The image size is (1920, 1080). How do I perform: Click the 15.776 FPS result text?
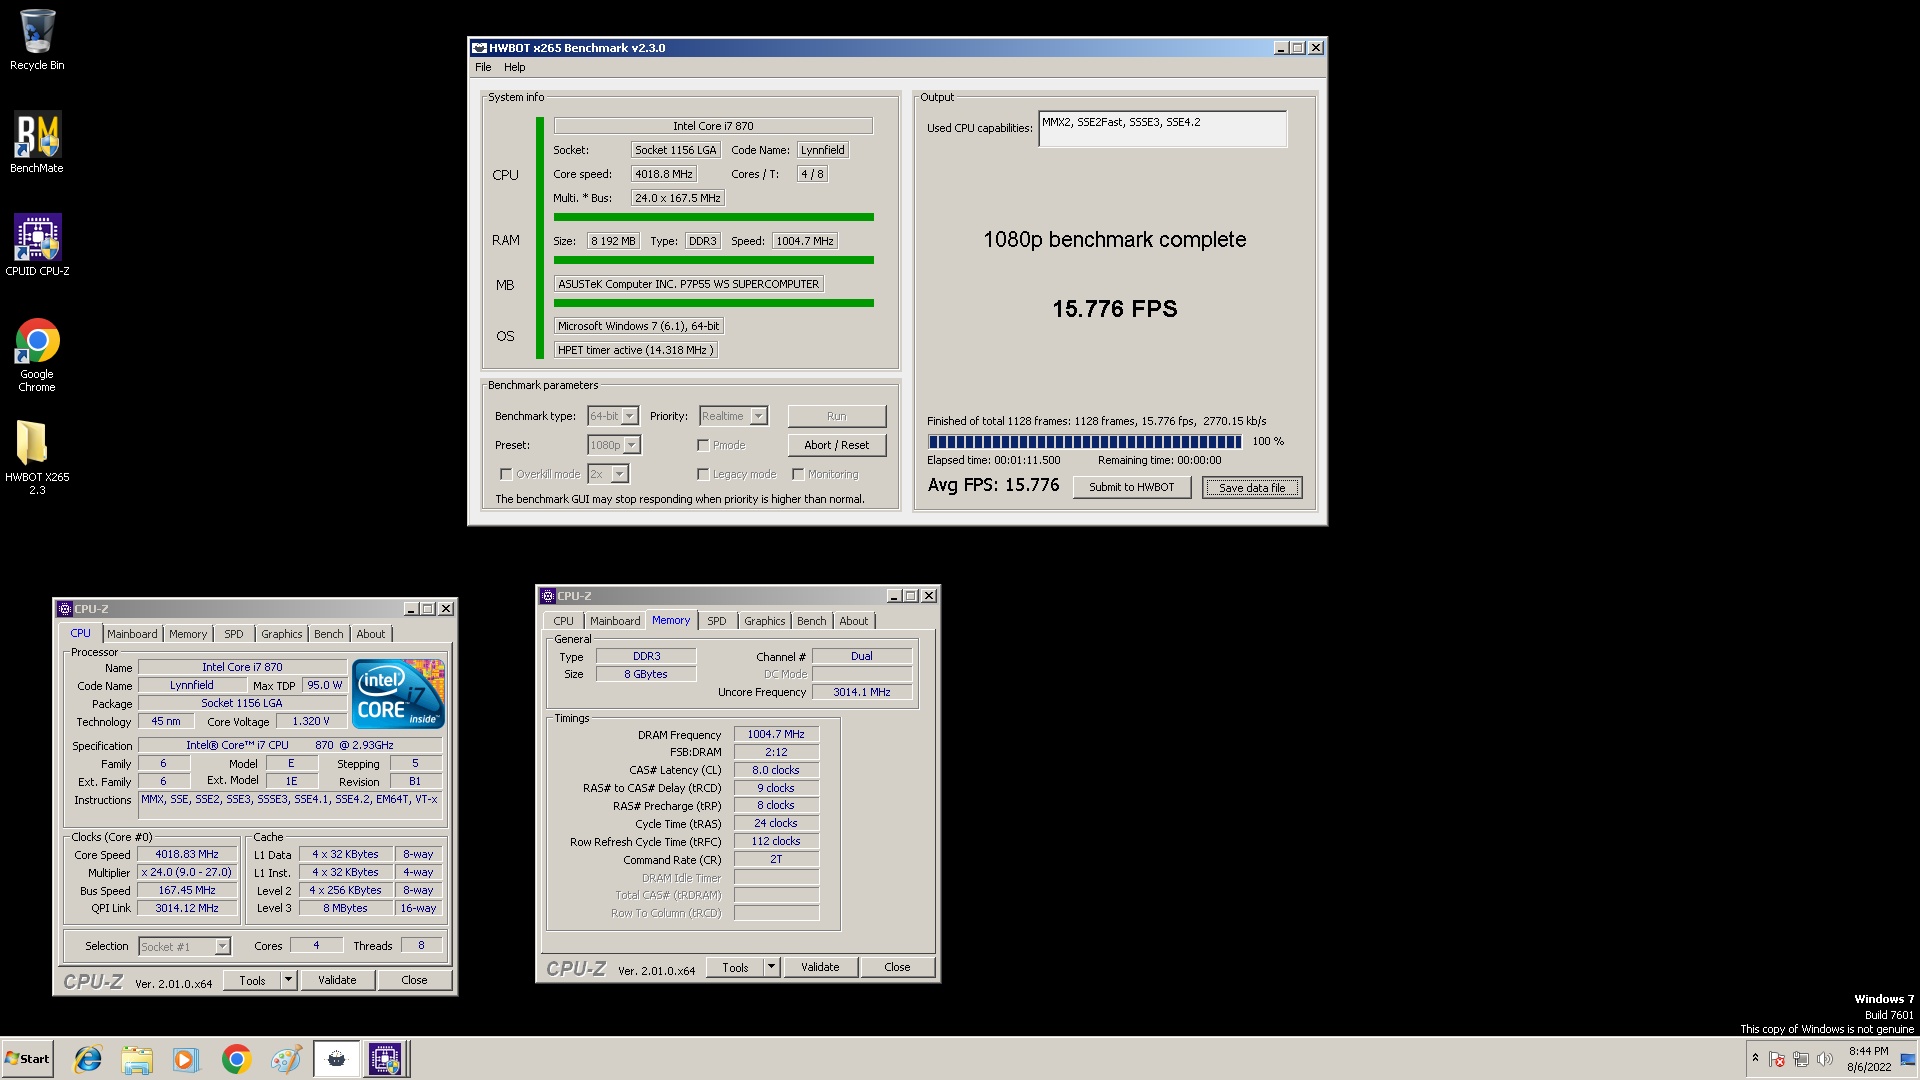1114,309
